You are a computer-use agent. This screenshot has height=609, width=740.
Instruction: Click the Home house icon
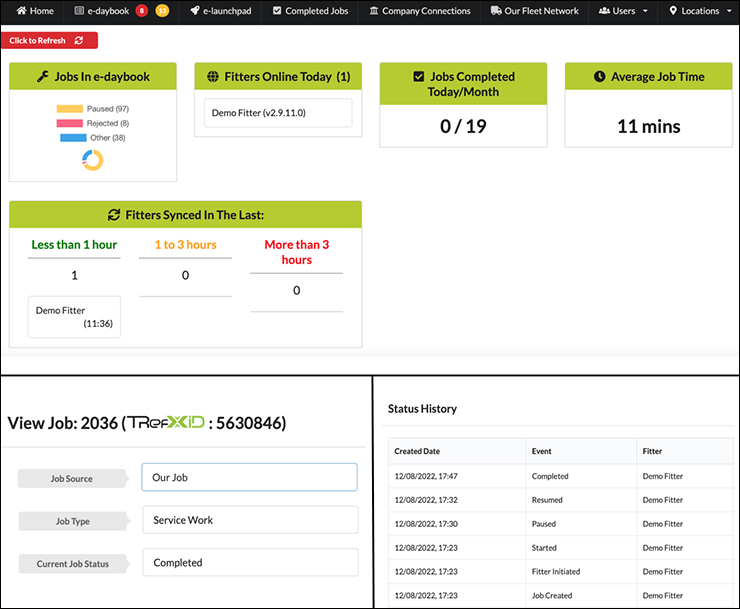pos(21,11)
